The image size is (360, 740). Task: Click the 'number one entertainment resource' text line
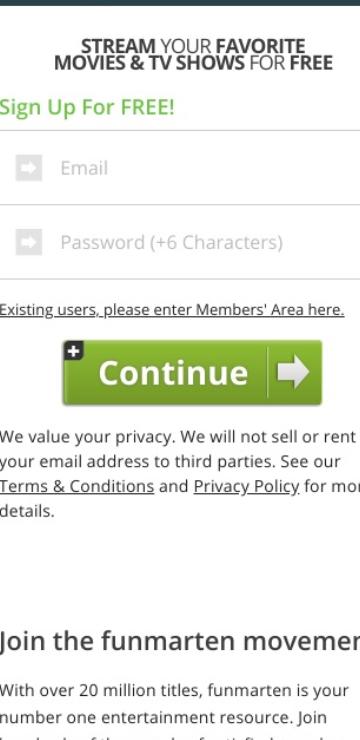[163, 717]
